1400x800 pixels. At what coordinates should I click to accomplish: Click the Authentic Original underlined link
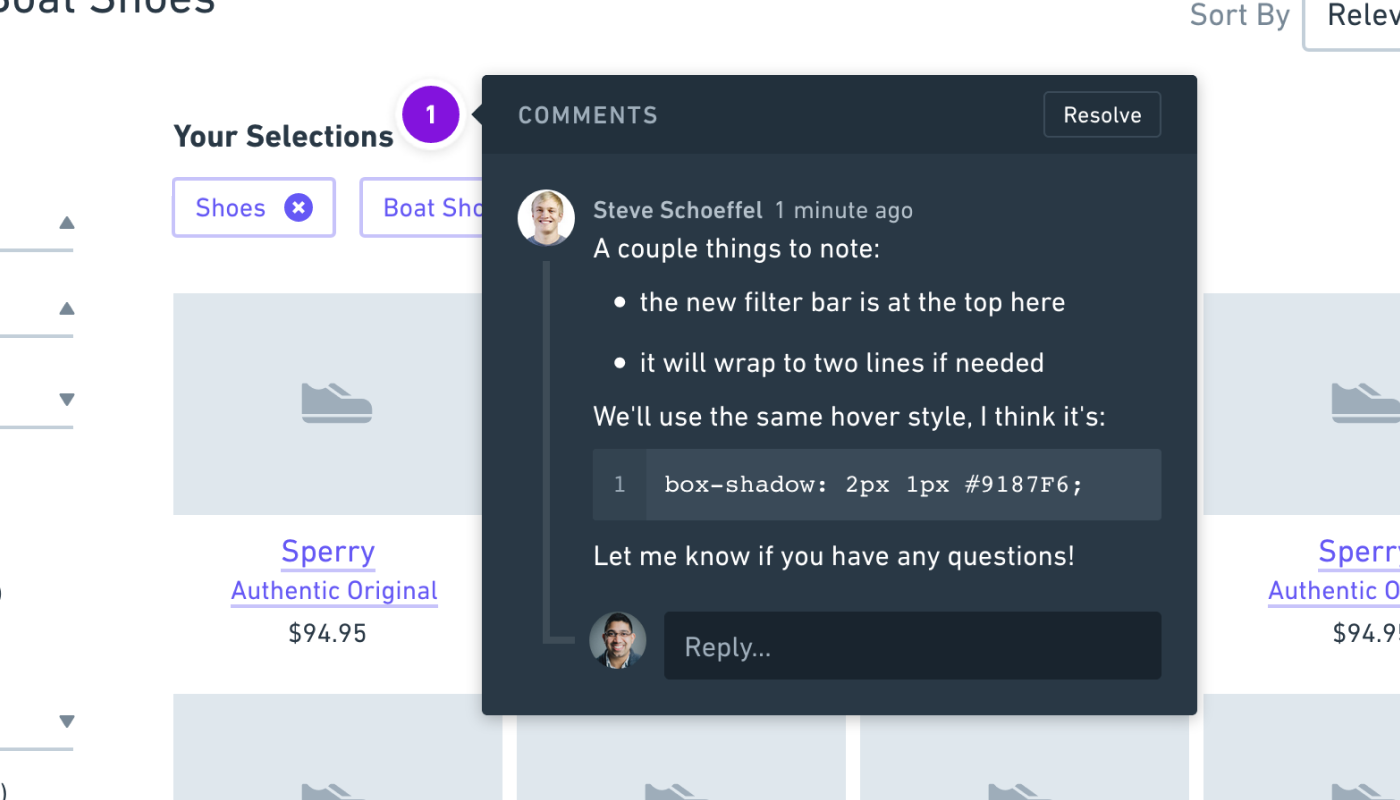click(334, 590)
